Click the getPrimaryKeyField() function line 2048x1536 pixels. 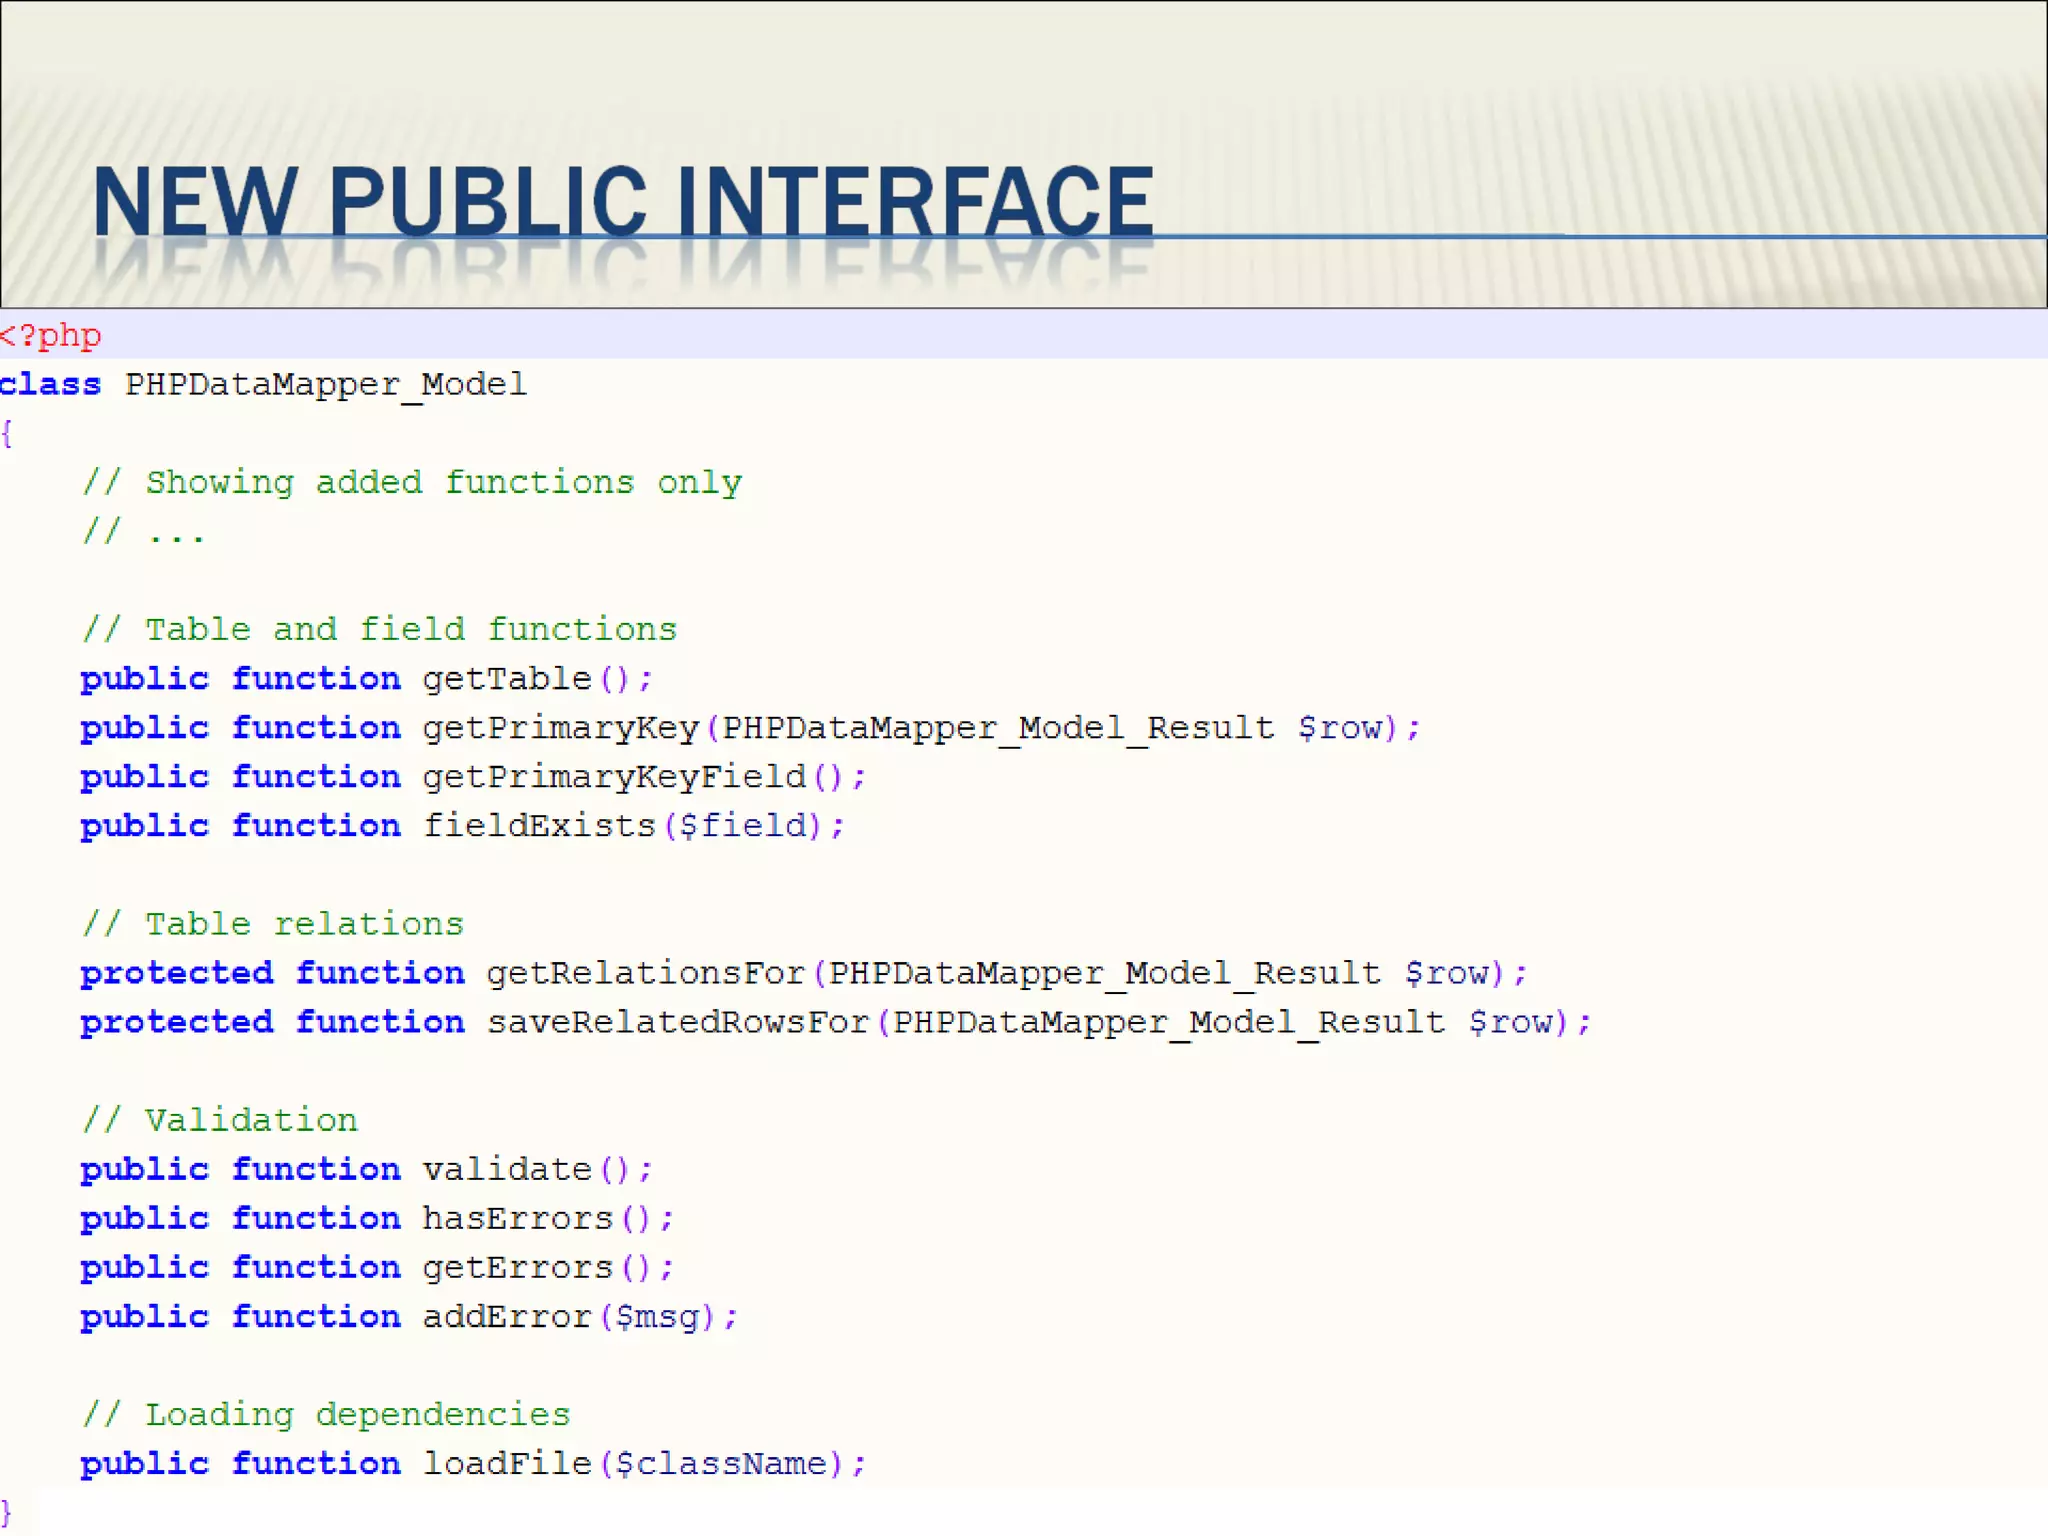(473, 777)
